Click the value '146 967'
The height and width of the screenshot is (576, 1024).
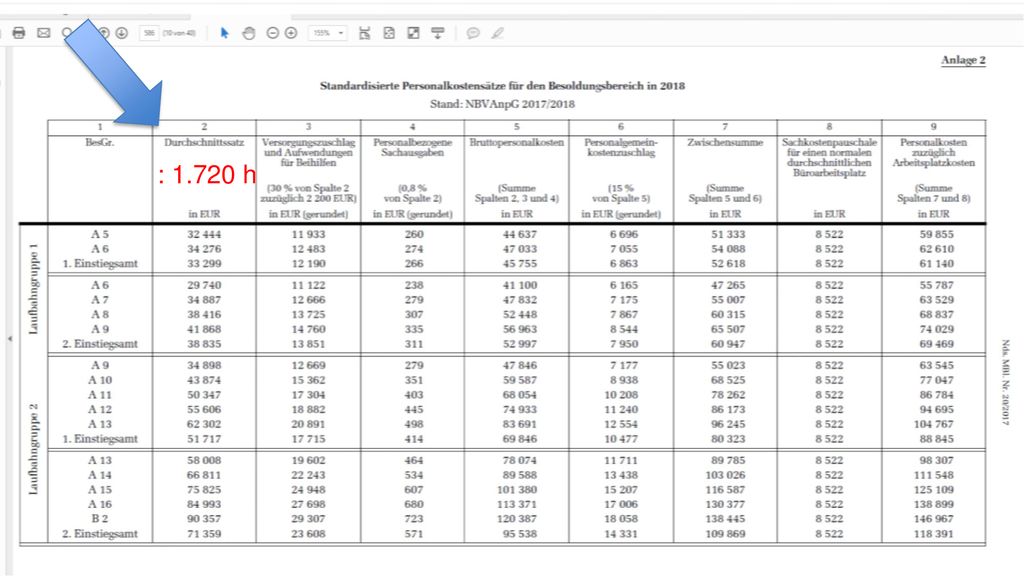(933, 519)
